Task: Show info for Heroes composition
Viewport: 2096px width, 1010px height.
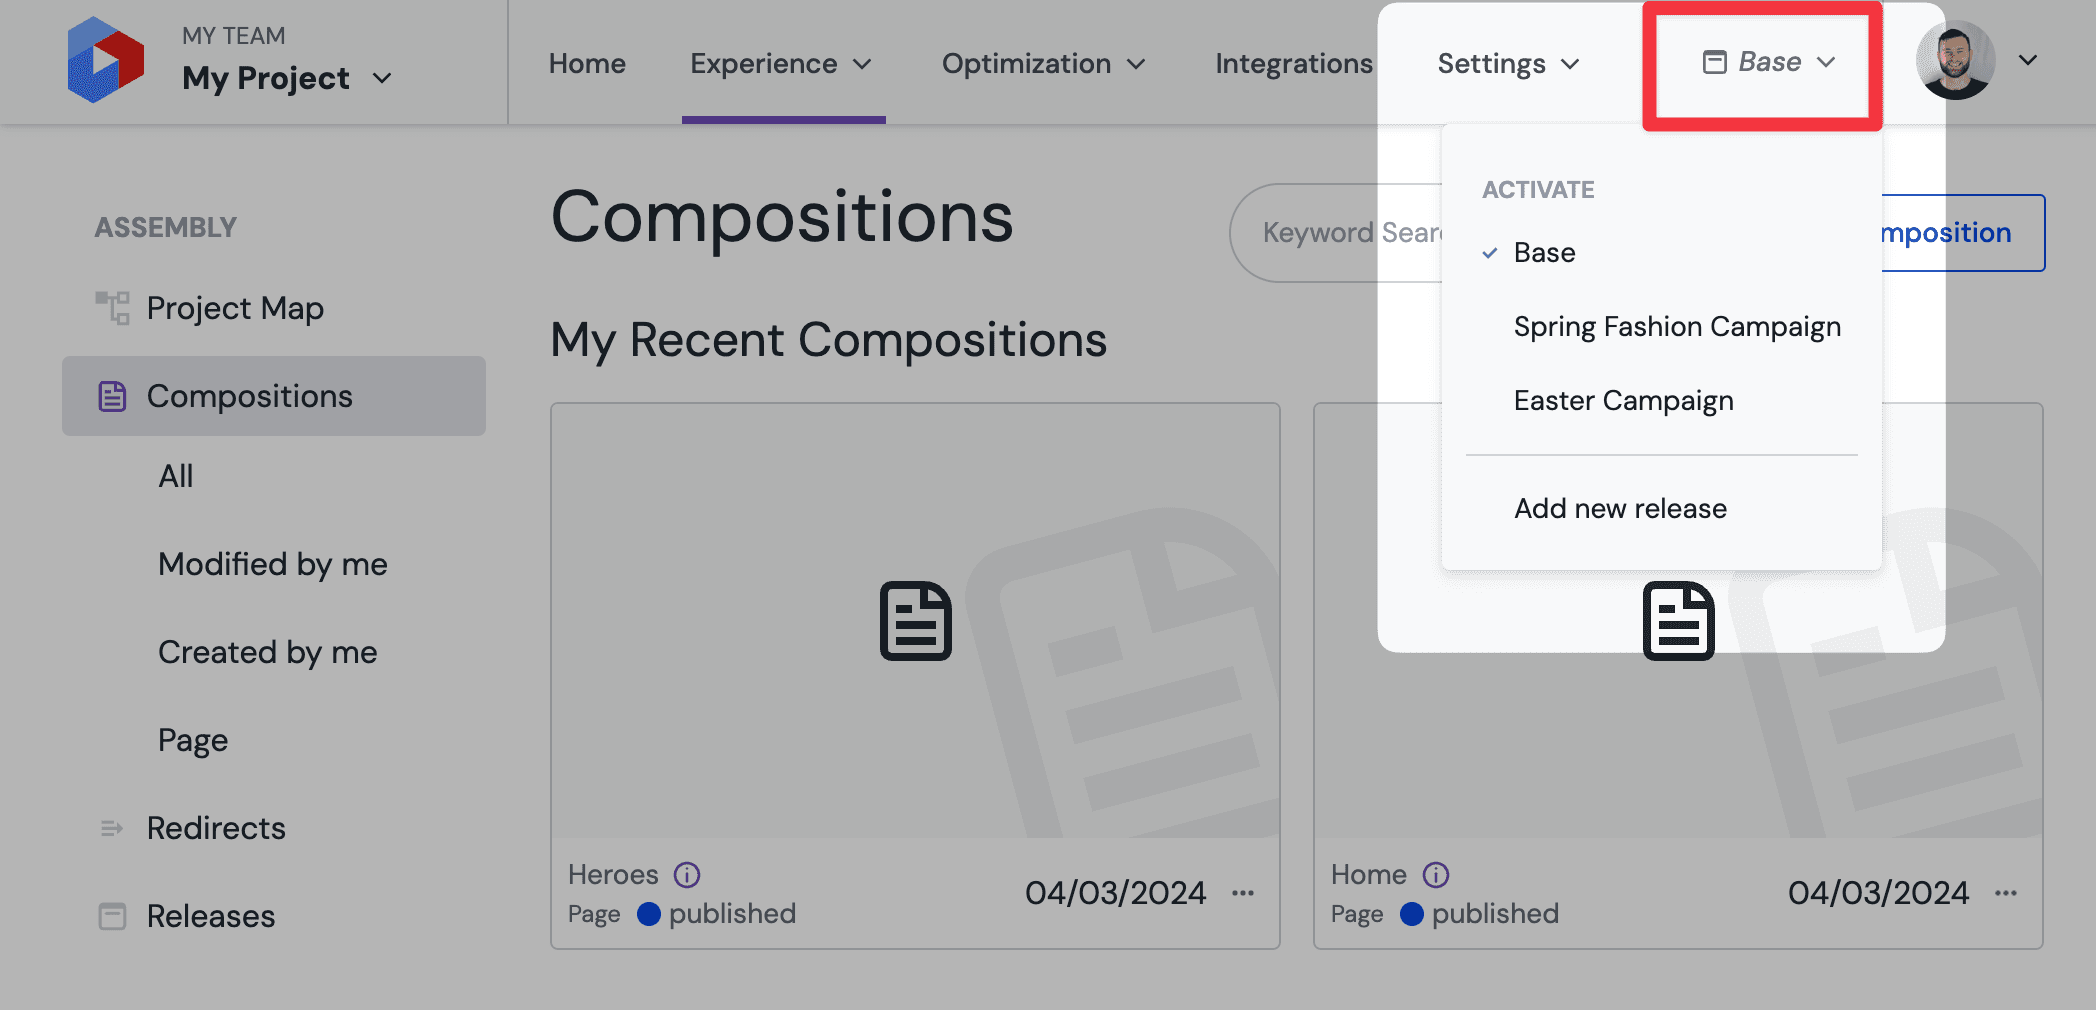Action: [687, 875]
